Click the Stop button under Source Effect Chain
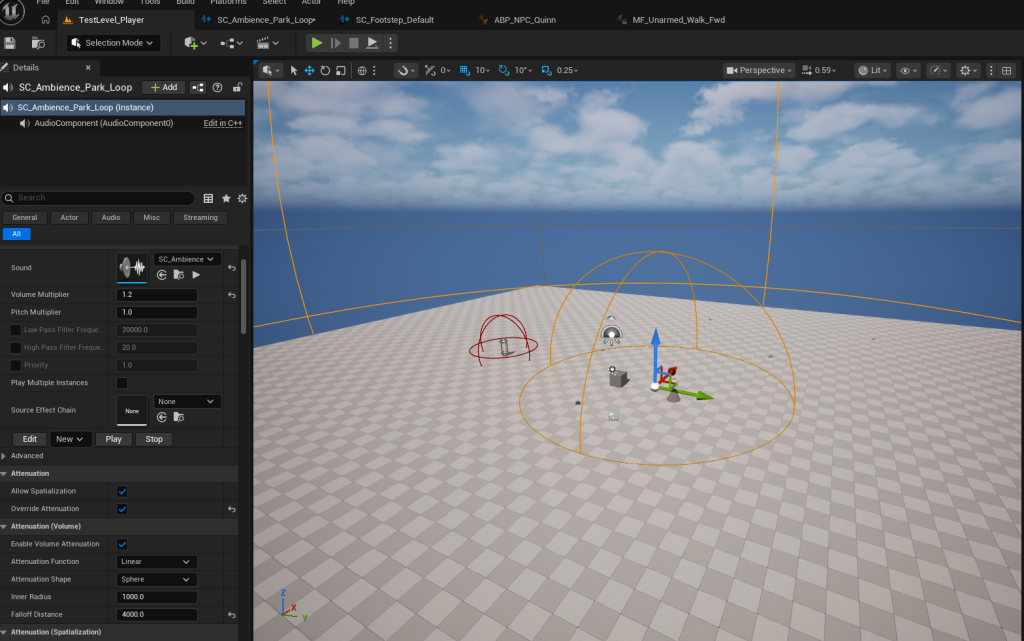1024x641 pixels. pyautogui.click(x=153, y=438)
